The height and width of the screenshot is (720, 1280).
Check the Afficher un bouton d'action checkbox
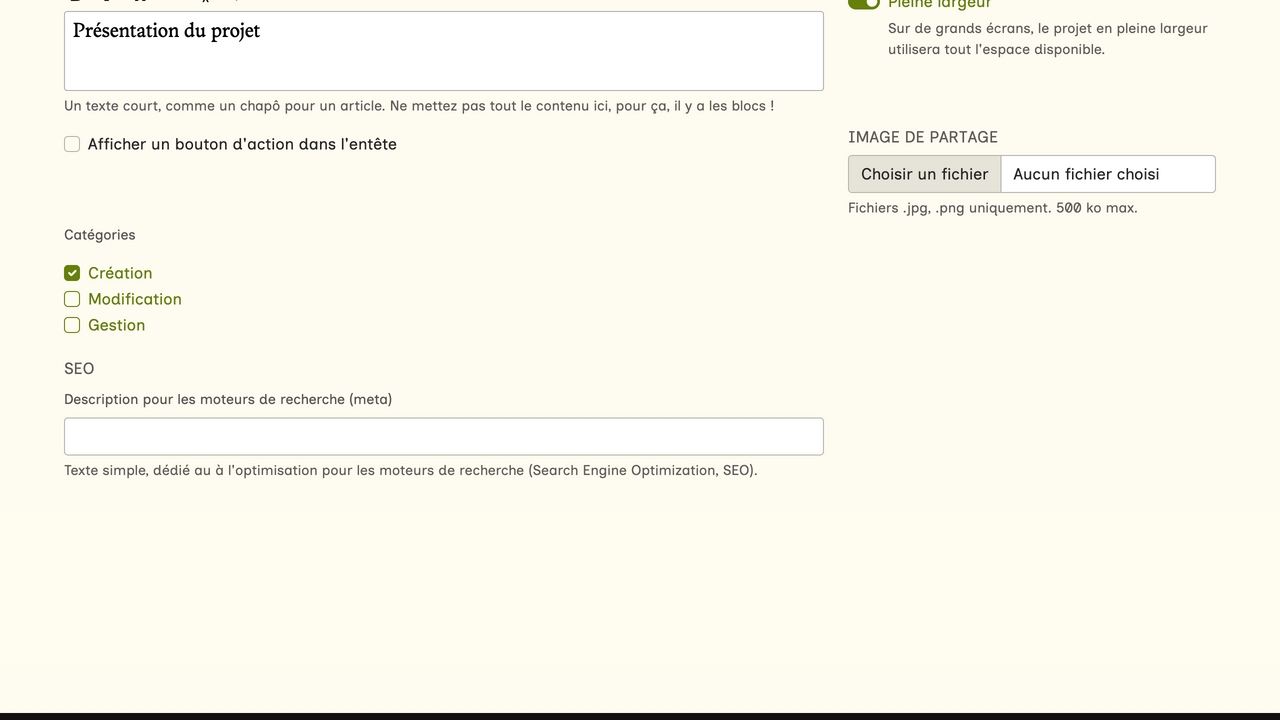point(72,144)
